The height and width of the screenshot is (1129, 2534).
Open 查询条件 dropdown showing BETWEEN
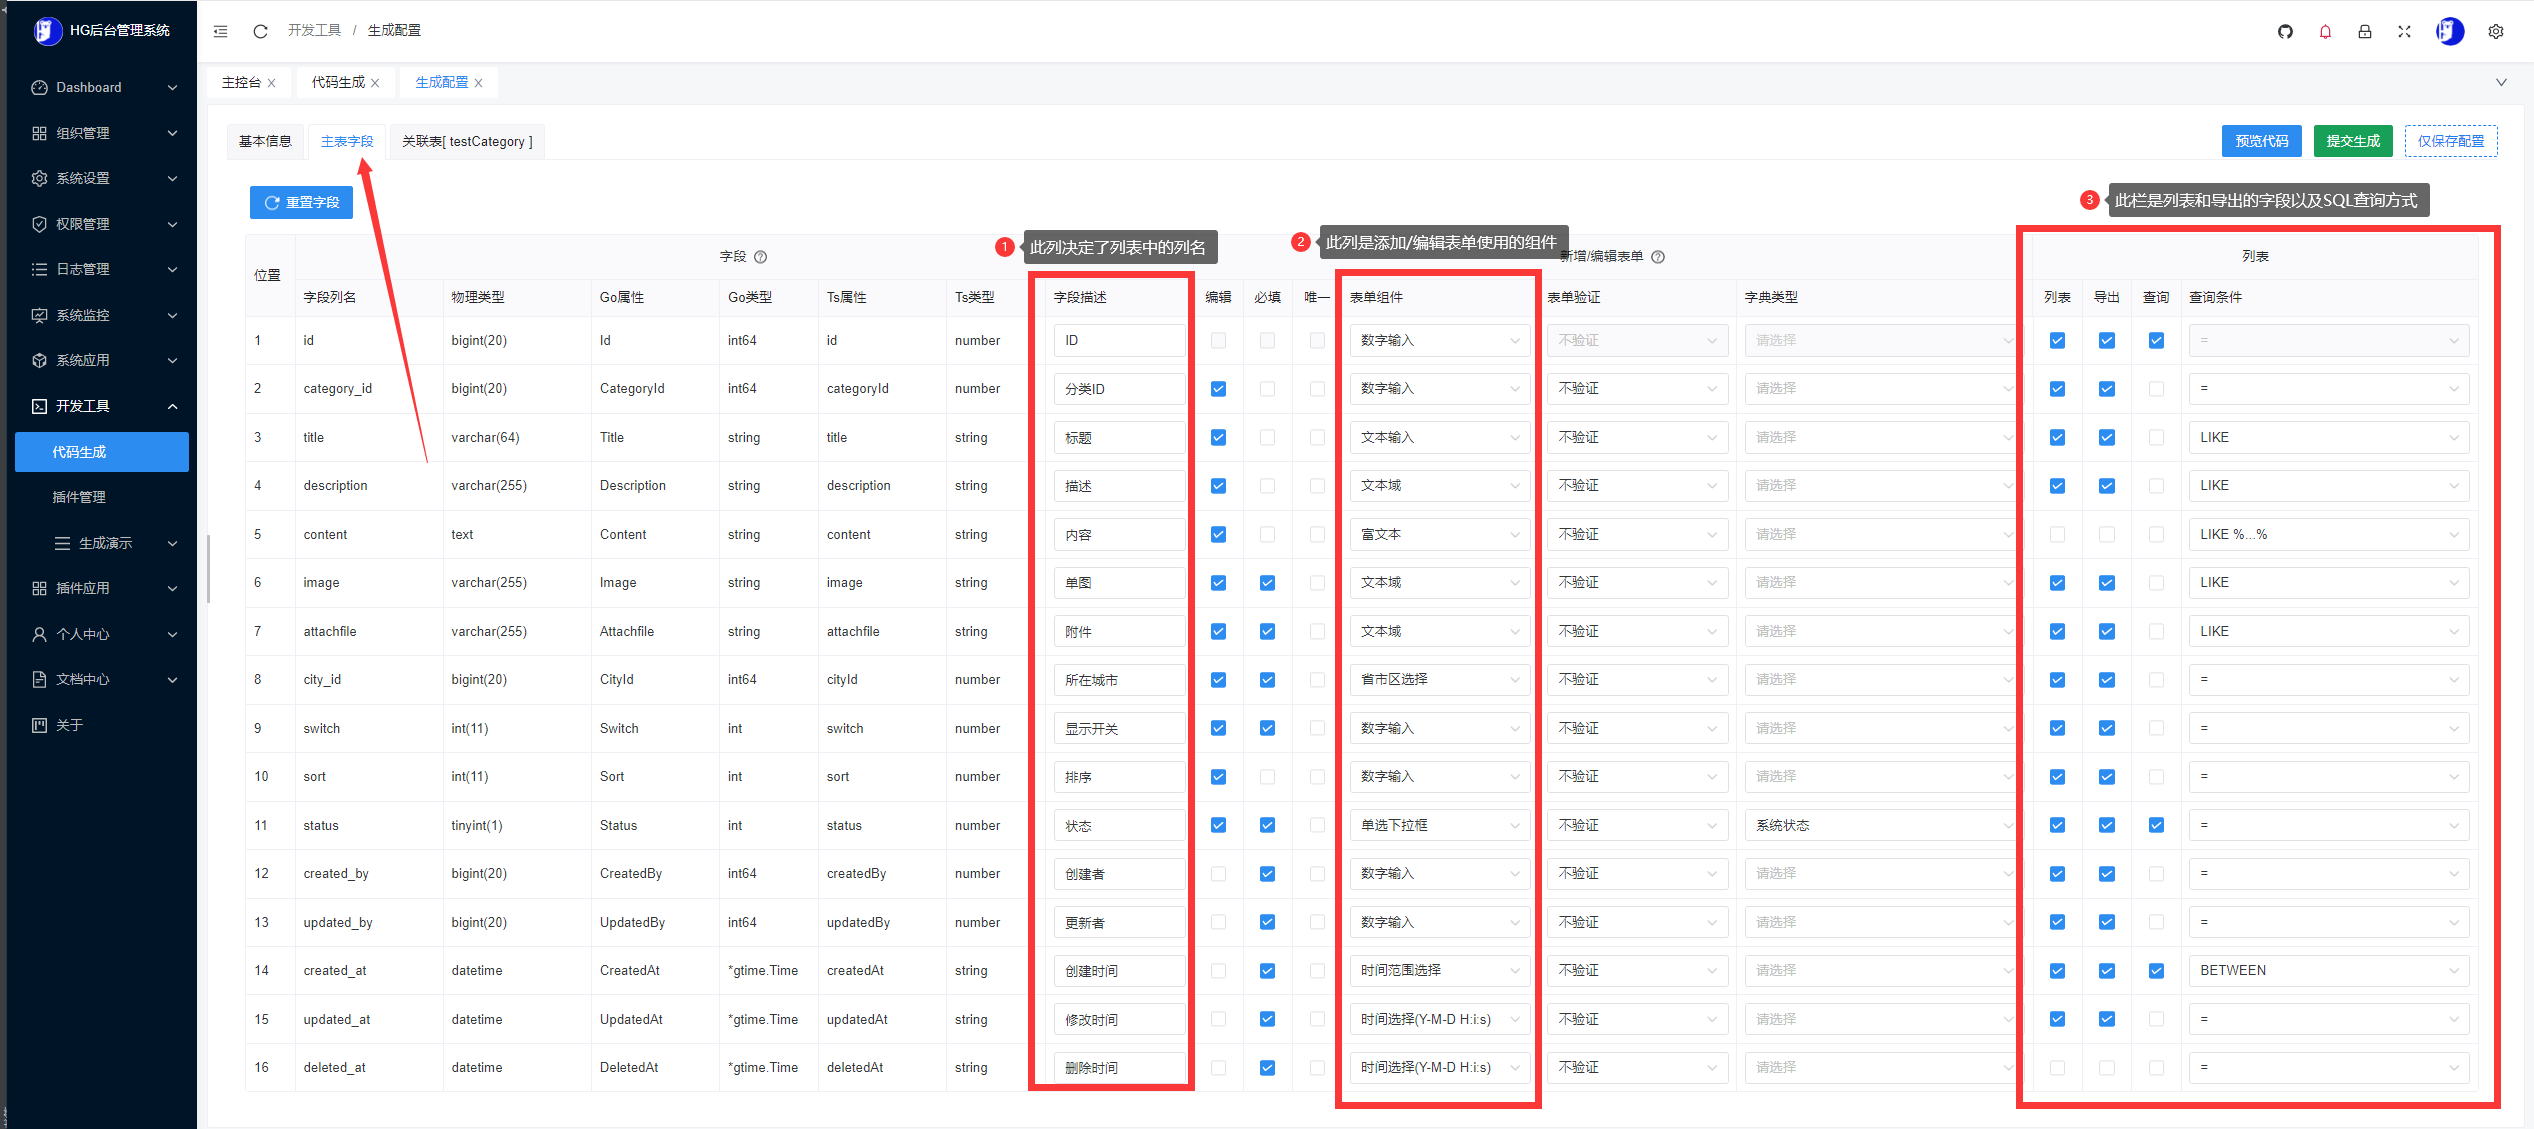point(2327,970)
